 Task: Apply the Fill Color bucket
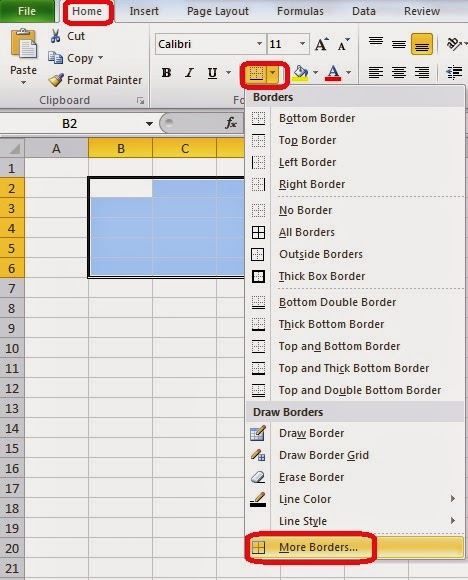tap(300, 72)
